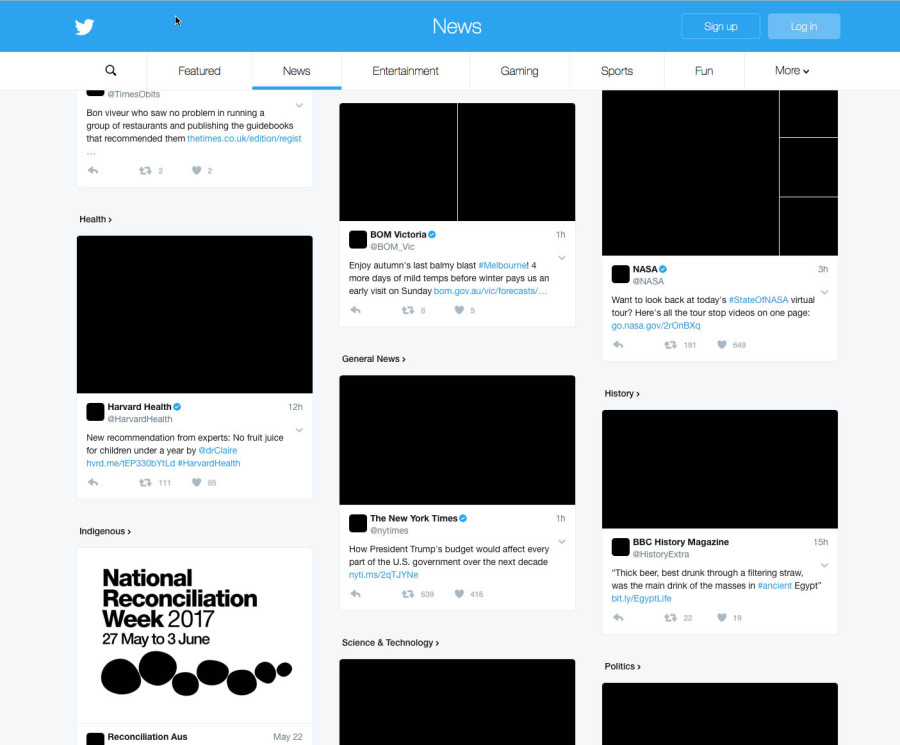Image resolution: width=900 pixels, height=745 pixels.
Task: Reply to the Harvard Health tweet
Action: 93,483
